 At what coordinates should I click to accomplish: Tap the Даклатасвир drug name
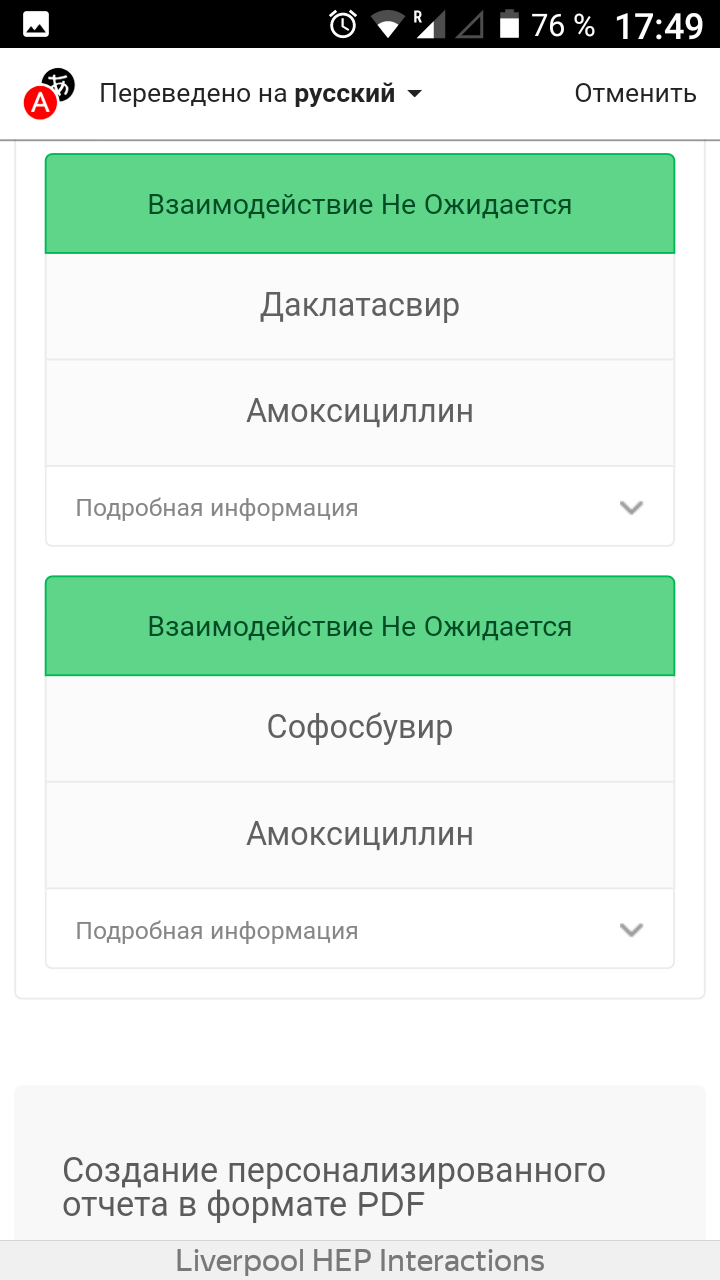click(x=360, y=305)
